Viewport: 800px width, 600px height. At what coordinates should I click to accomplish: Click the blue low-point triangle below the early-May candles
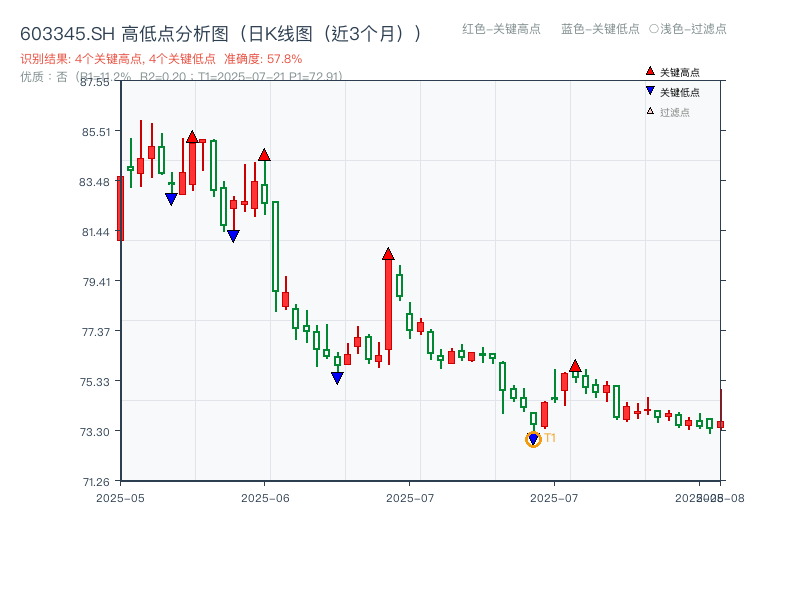pyautogui.click(x=170, y=196)
